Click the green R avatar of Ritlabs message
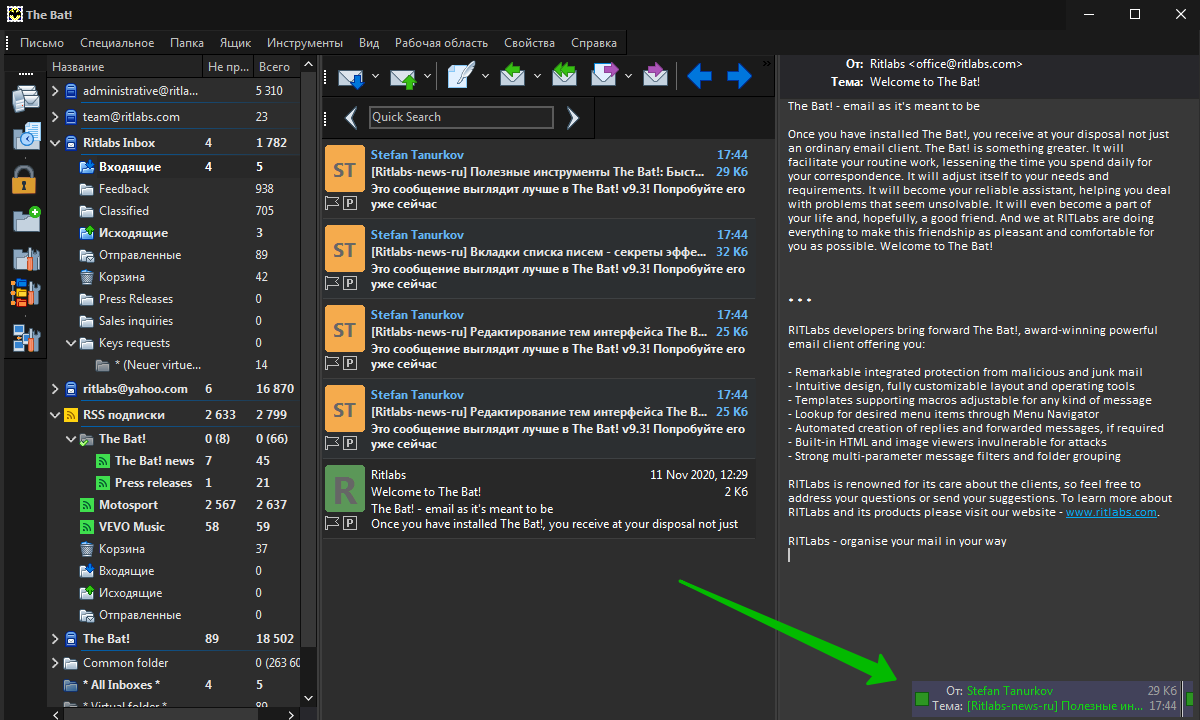This screenshot has height=720, width=1200. pos(345,489)
